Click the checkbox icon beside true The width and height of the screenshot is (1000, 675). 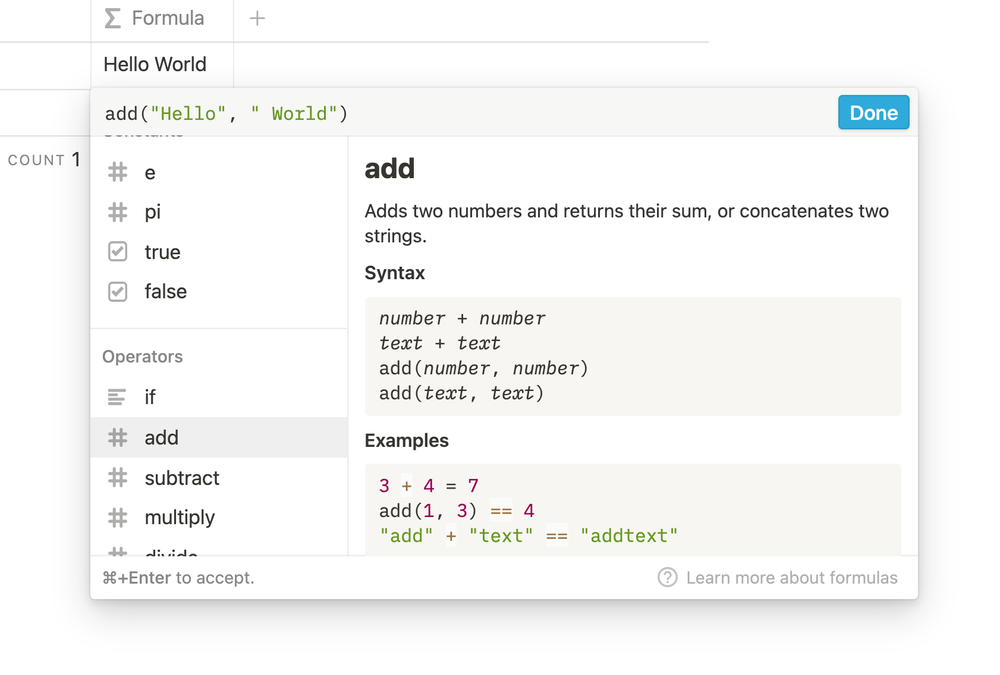(x=117, y=252)
